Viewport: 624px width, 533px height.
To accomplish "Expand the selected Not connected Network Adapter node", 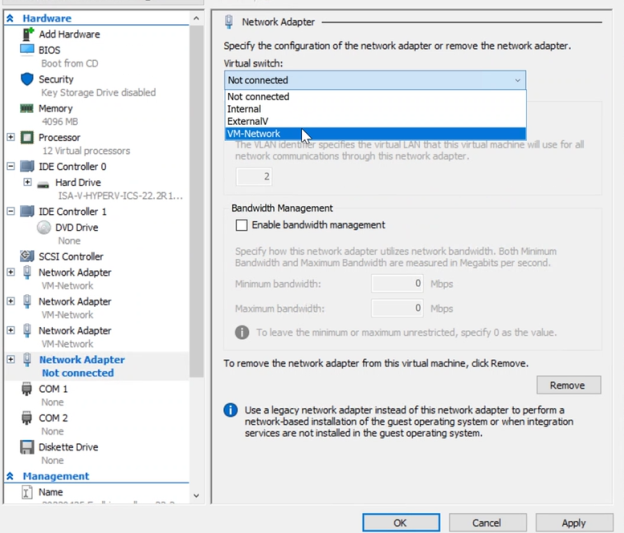I will click(x=11, y=359).
